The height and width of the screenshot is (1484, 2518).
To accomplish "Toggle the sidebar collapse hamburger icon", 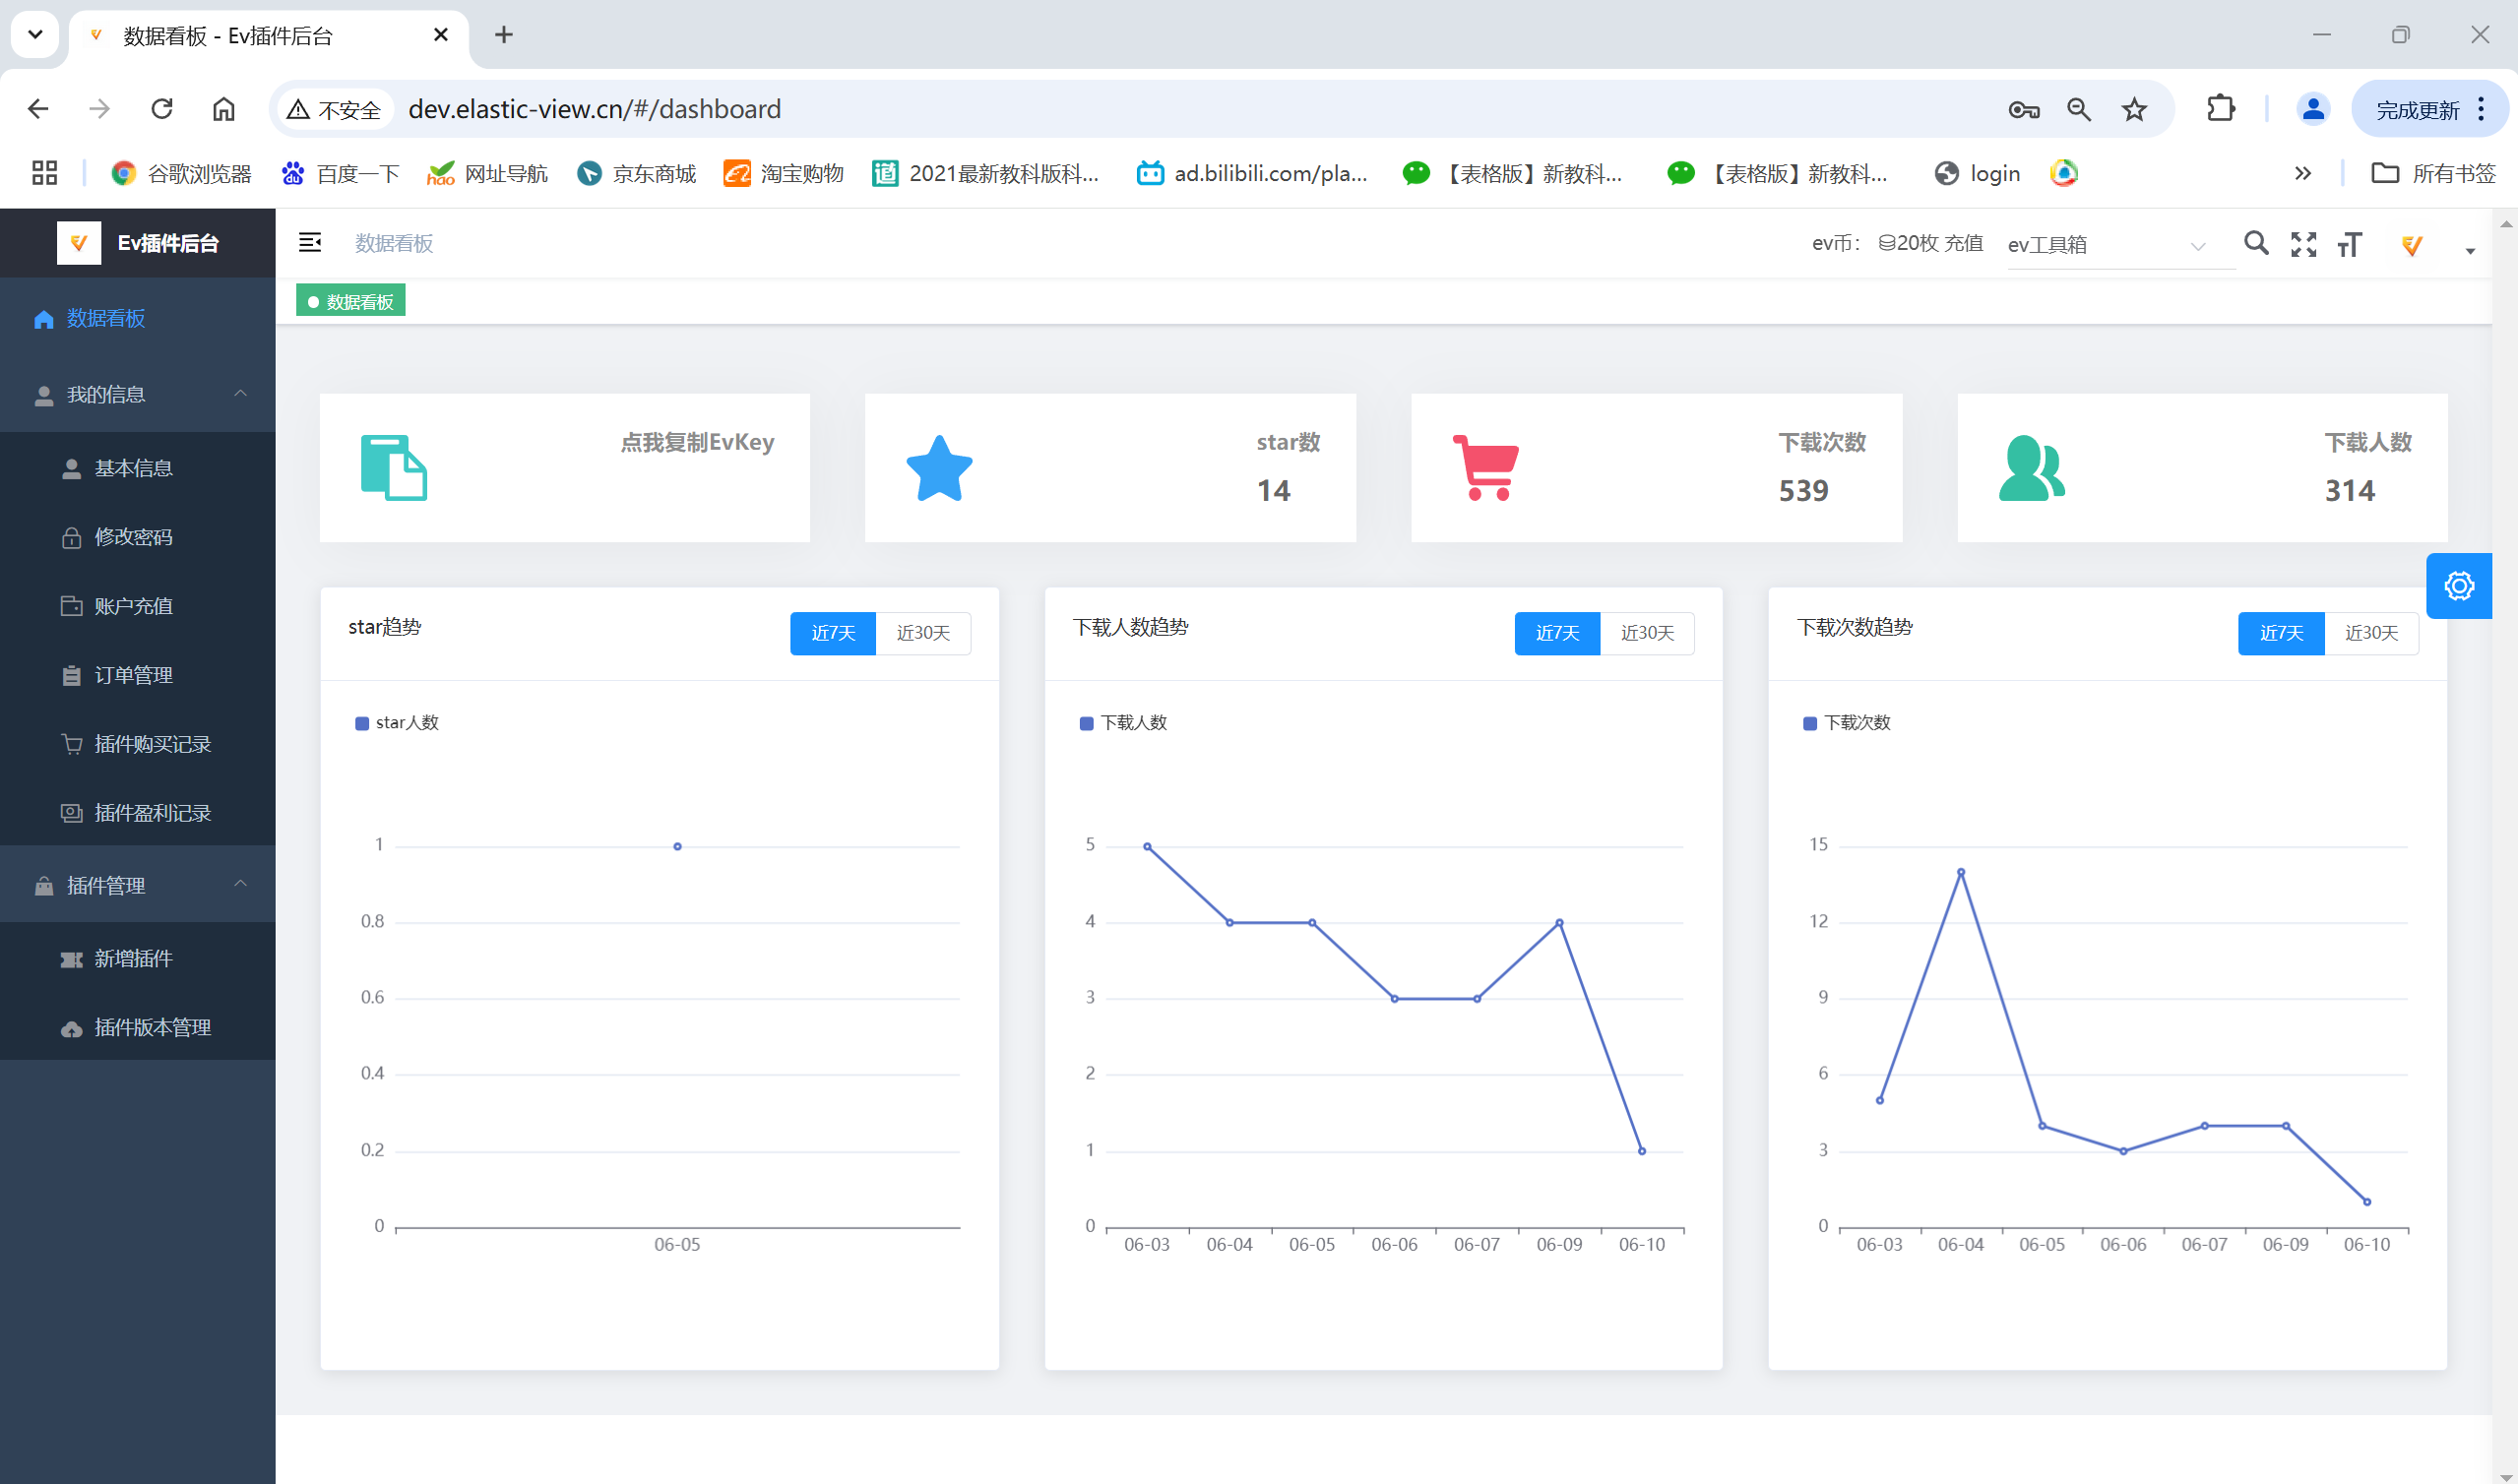I will point(310,243).
